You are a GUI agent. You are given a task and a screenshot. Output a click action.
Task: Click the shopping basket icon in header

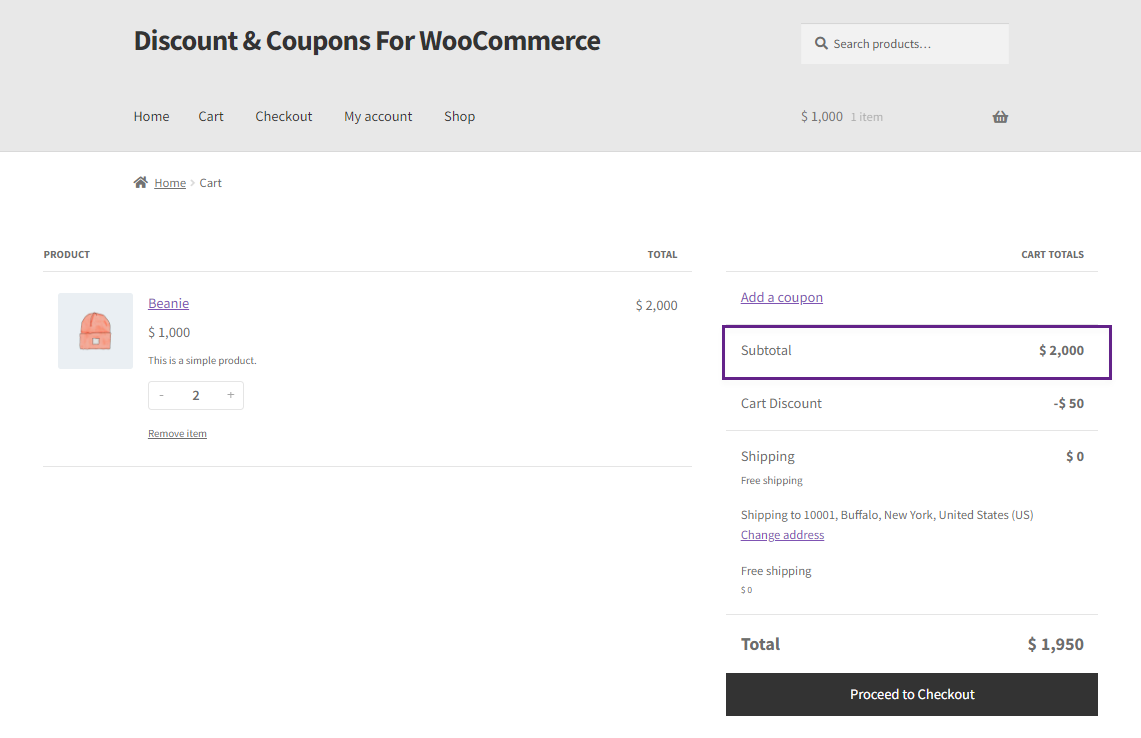pyautogui.click(x=1001, y=117)
